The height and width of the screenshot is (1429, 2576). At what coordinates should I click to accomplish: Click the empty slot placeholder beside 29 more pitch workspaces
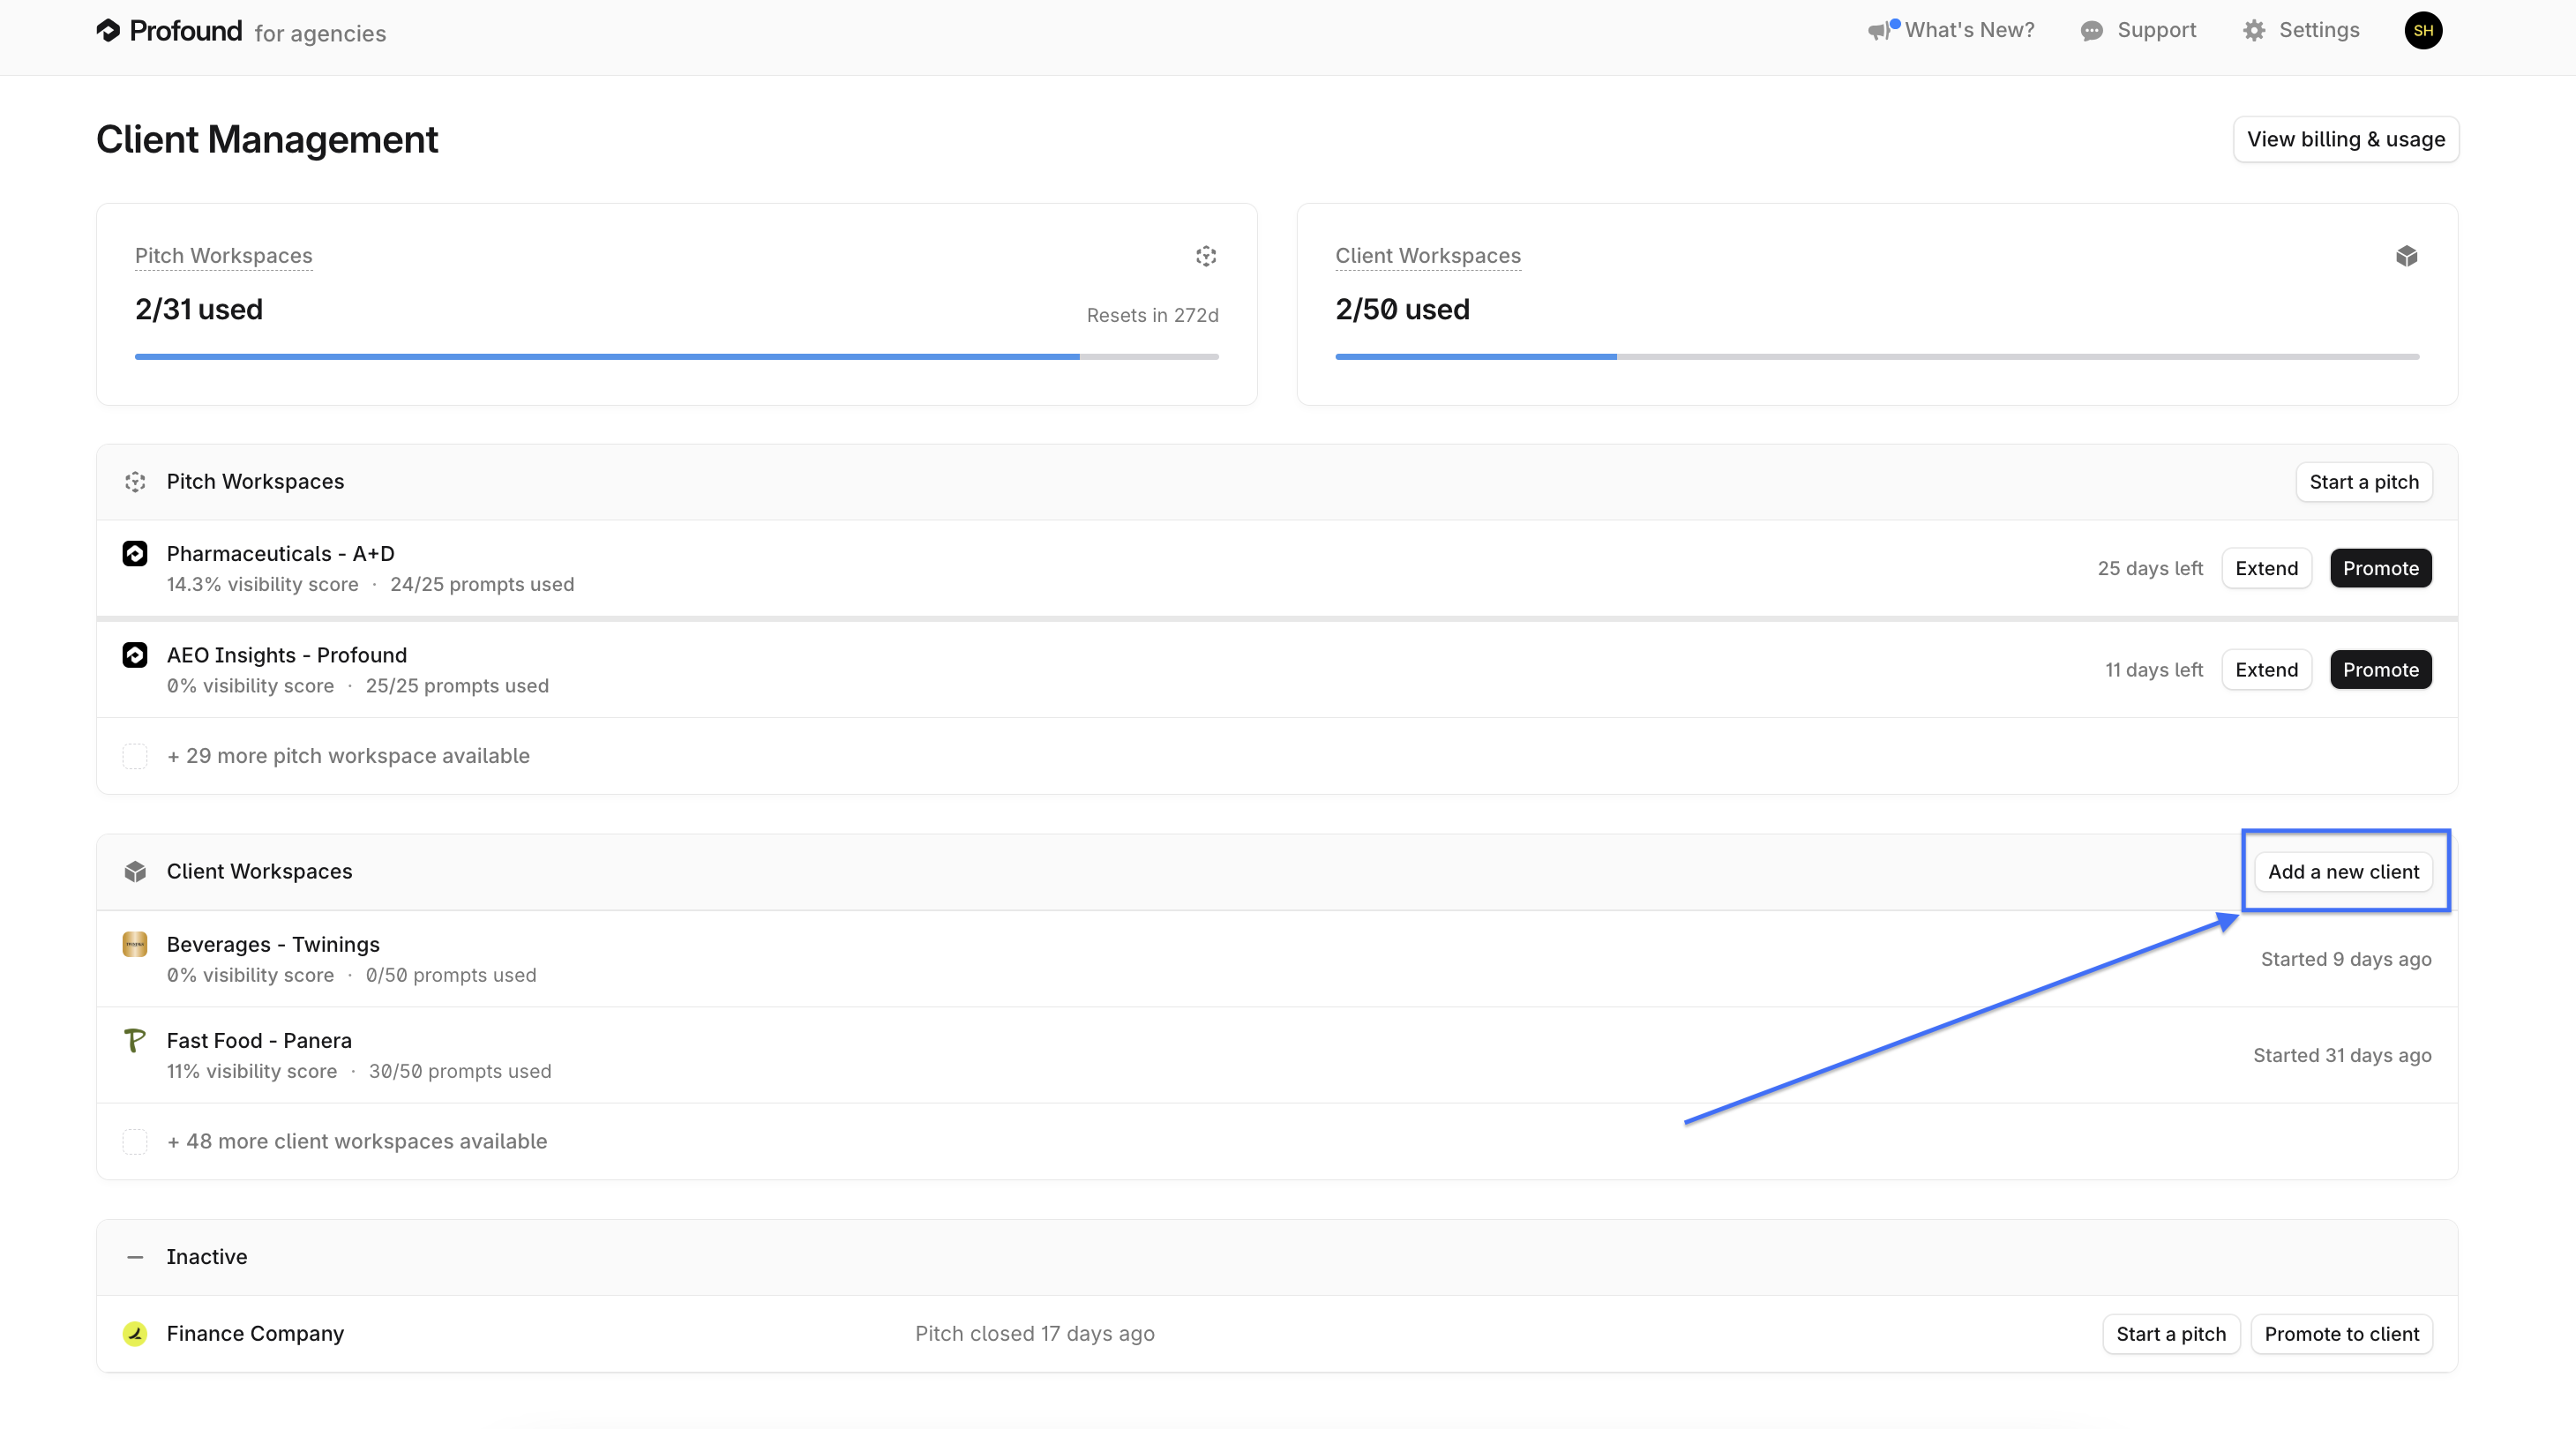(x=135, y=756)
